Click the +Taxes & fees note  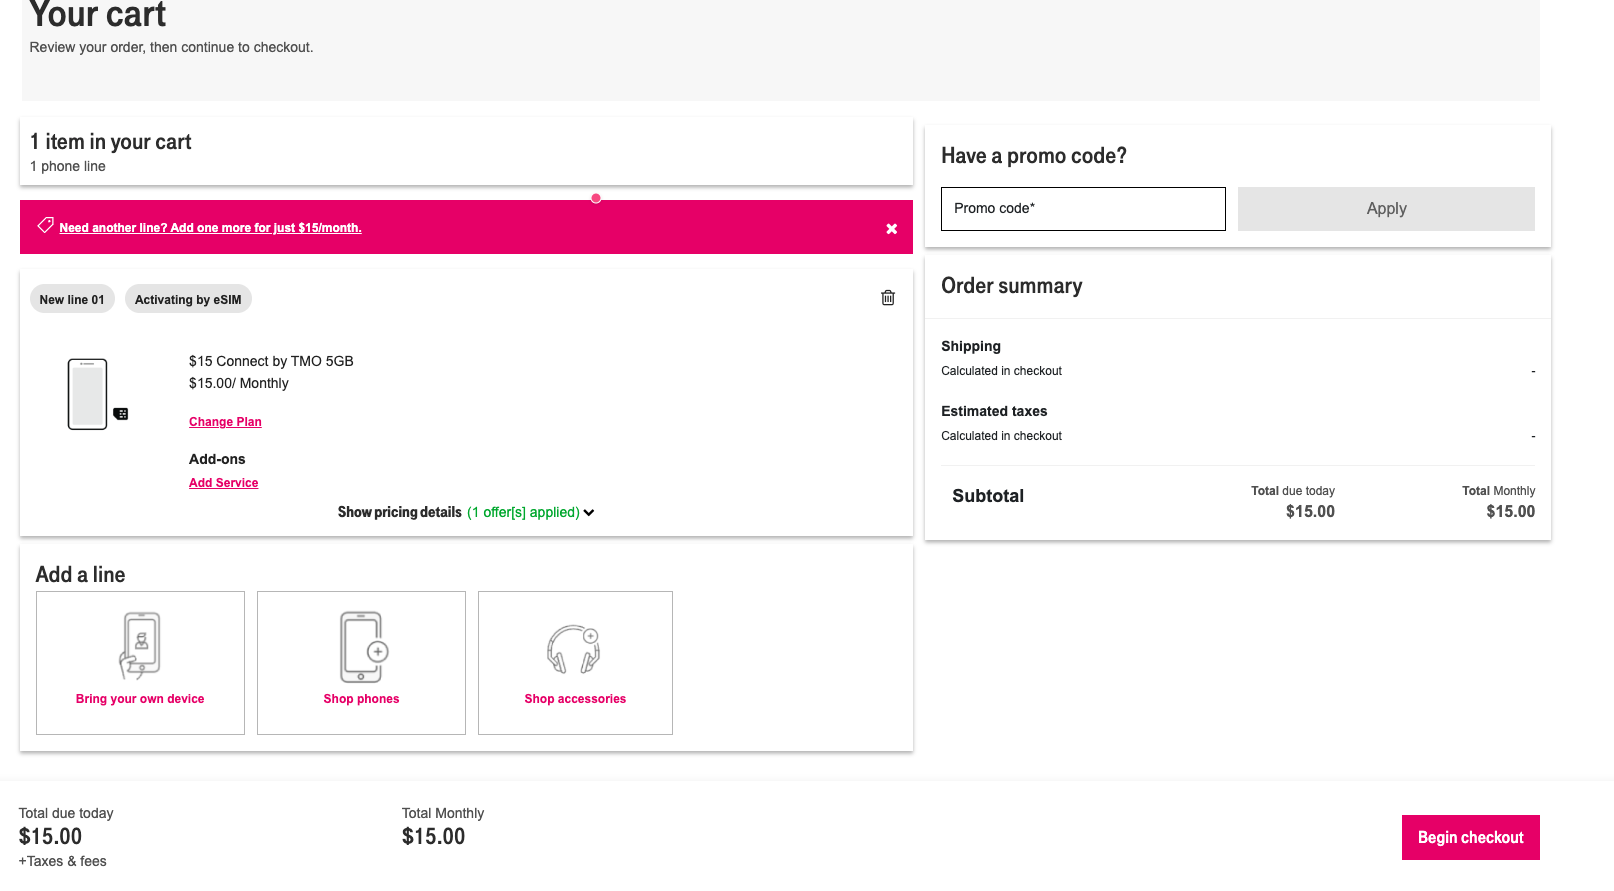coord(62,861)
